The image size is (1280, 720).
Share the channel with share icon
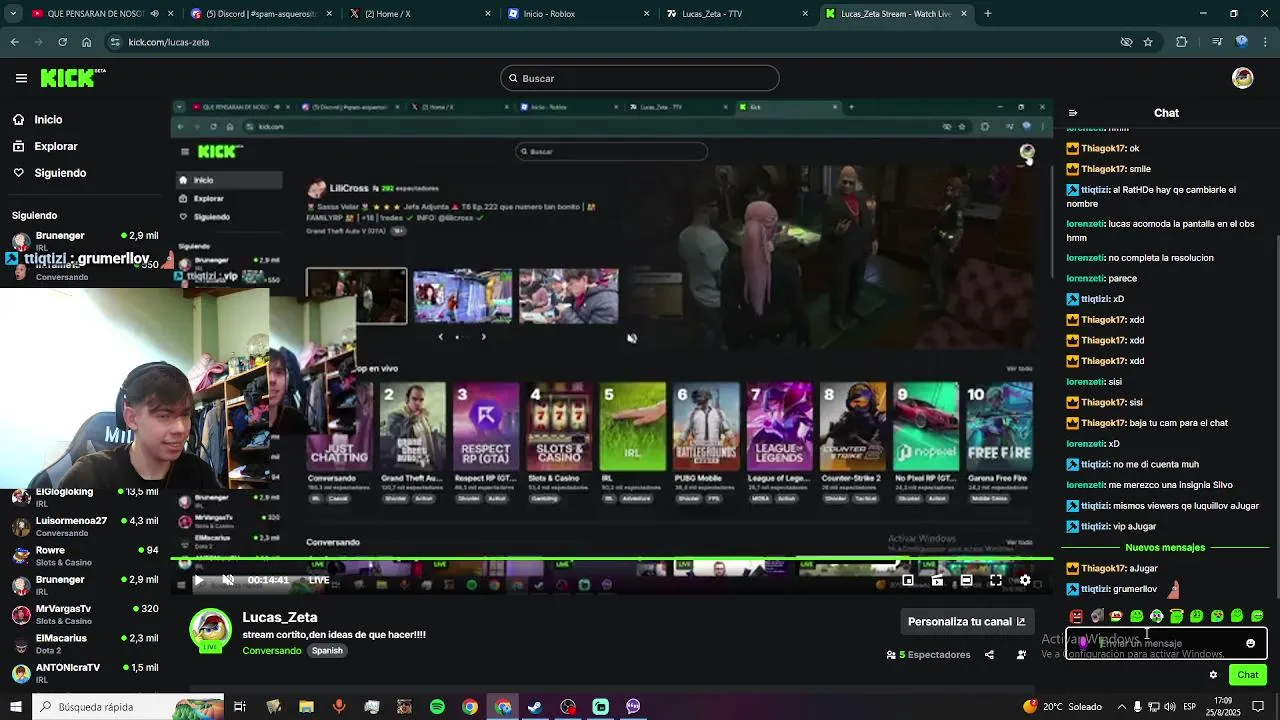tap(989, 655)
